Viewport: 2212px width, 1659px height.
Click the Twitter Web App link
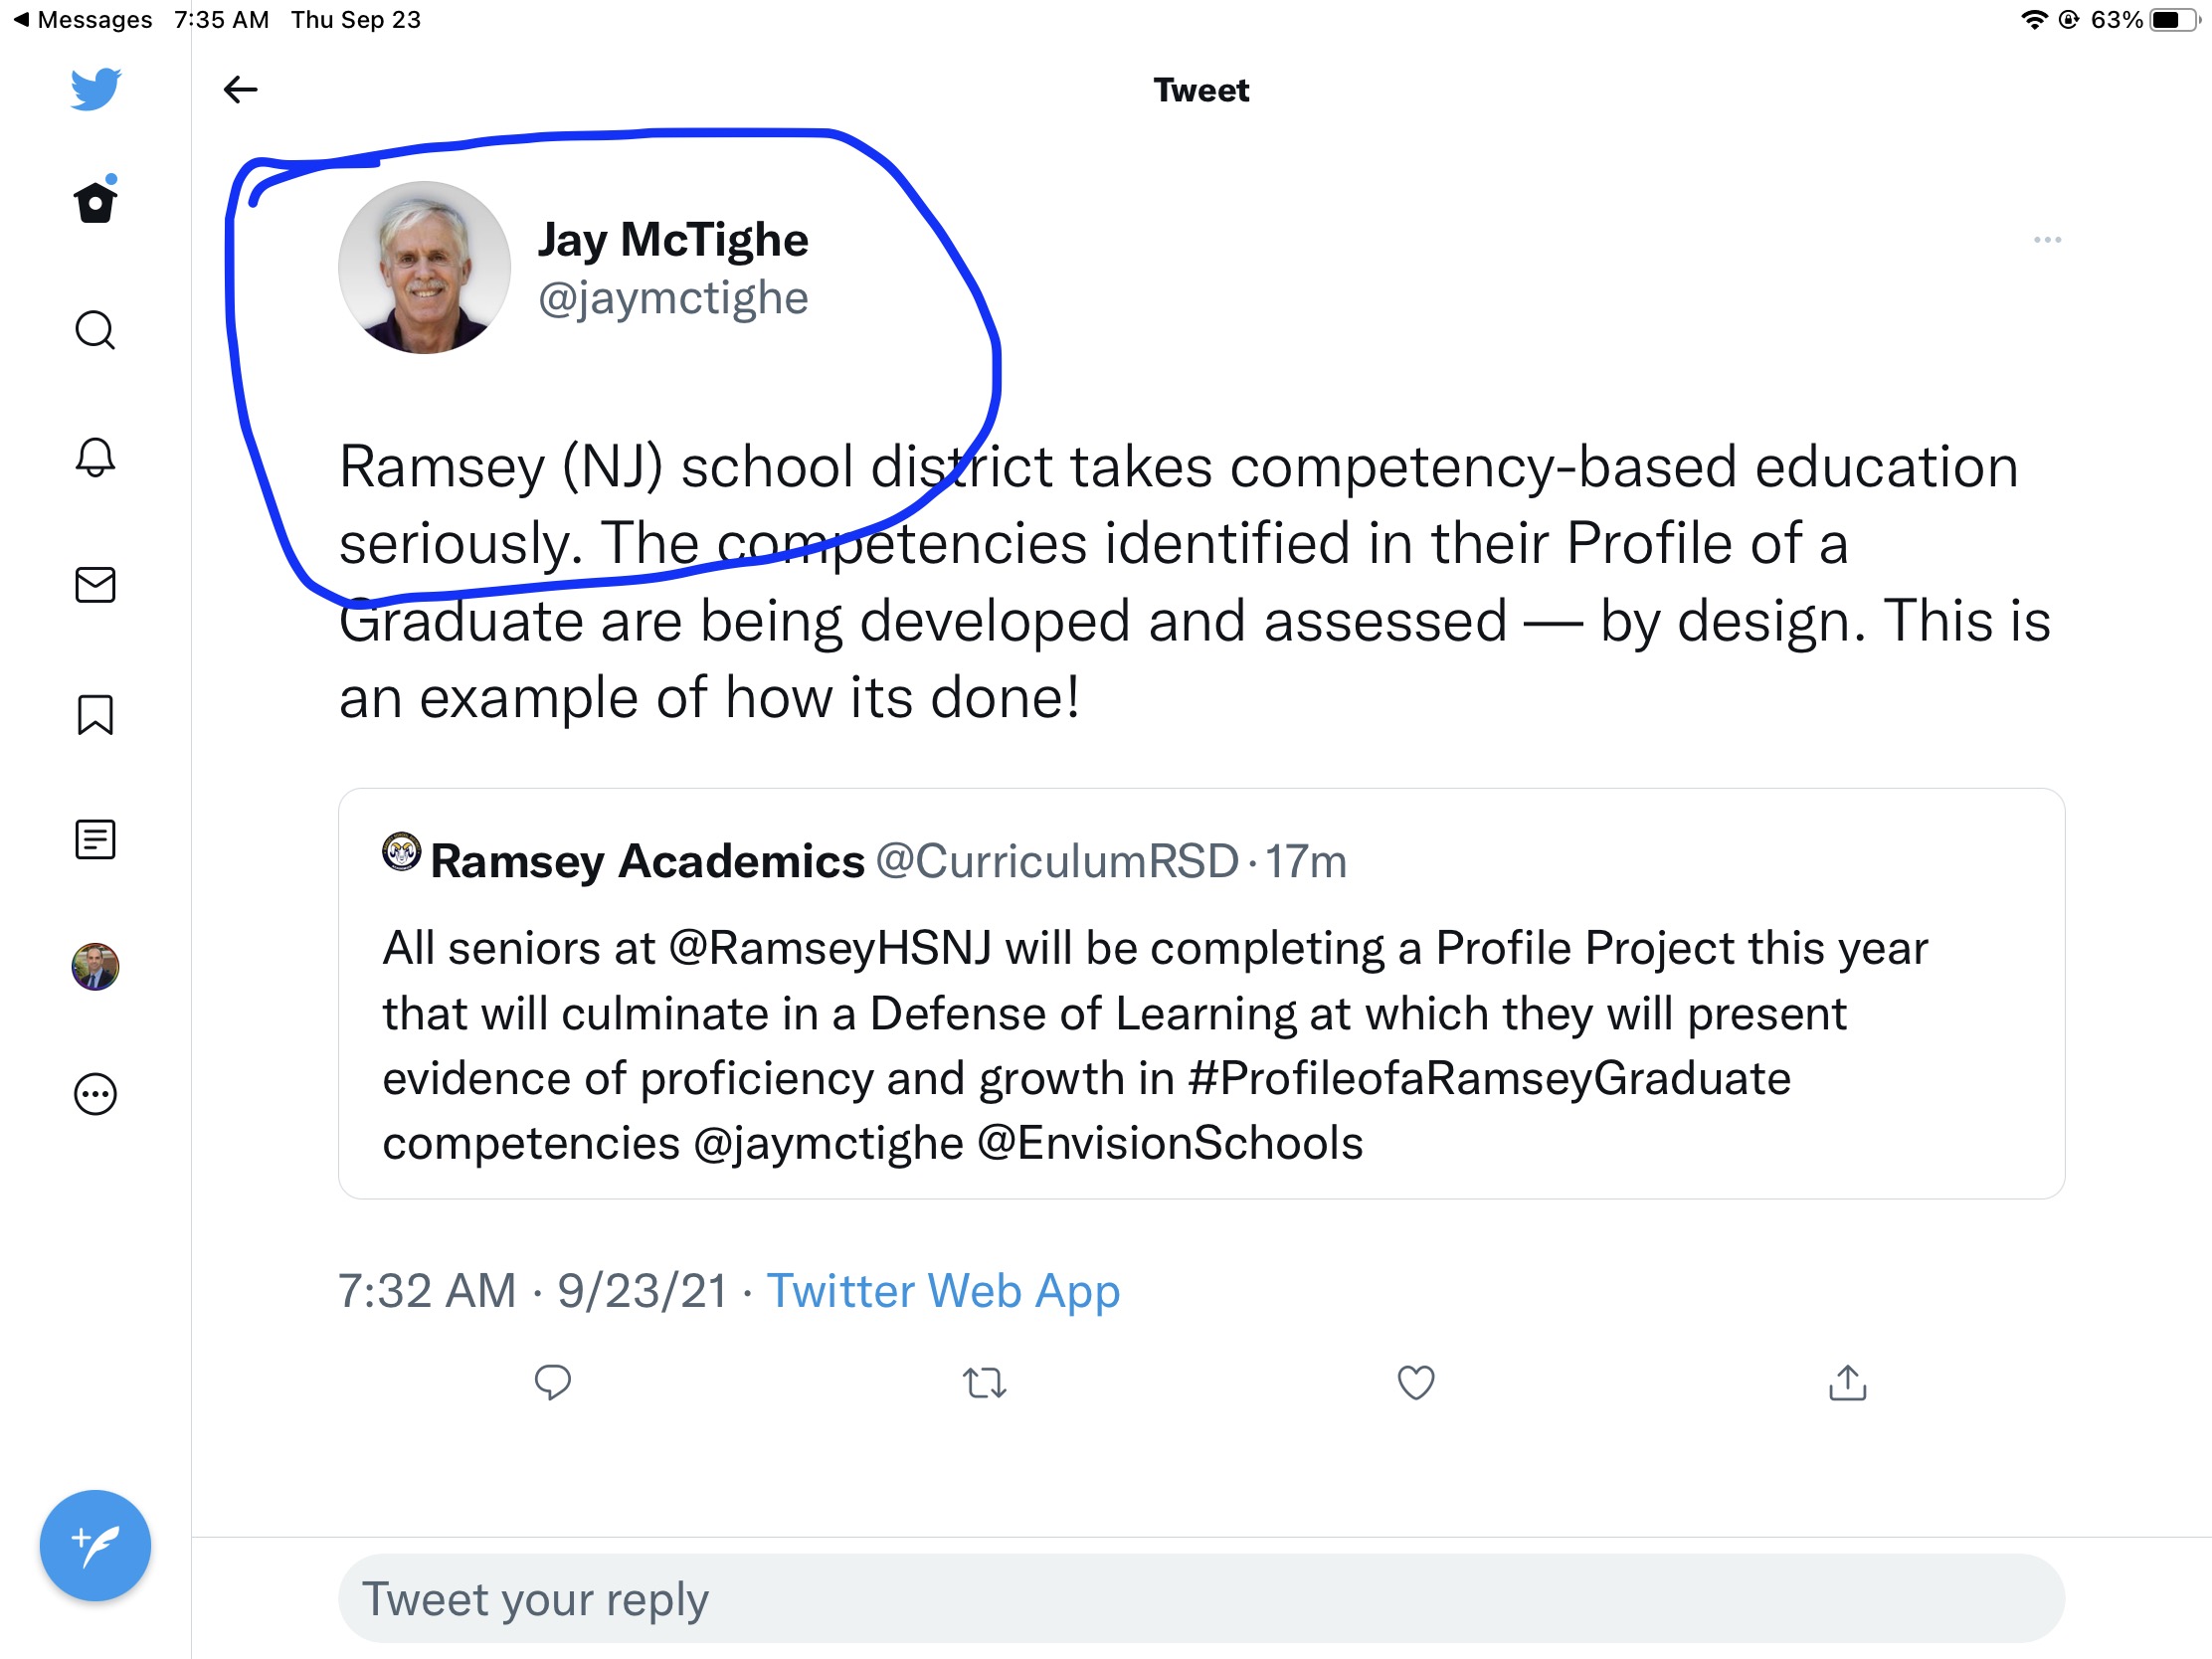(x=943, y=1291)
